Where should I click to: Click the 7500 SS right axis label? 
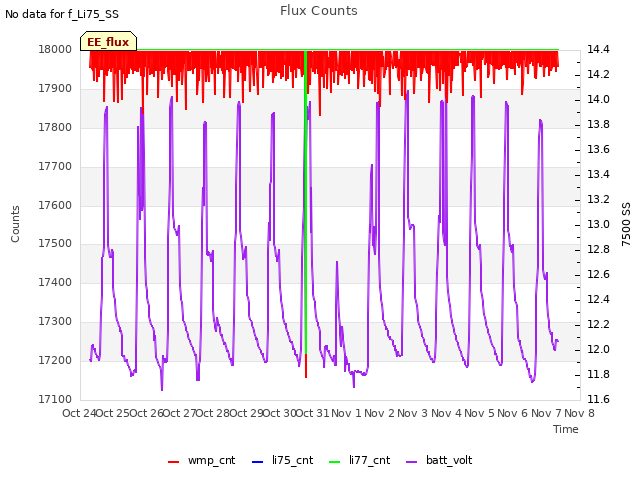(x=626, y=224)
